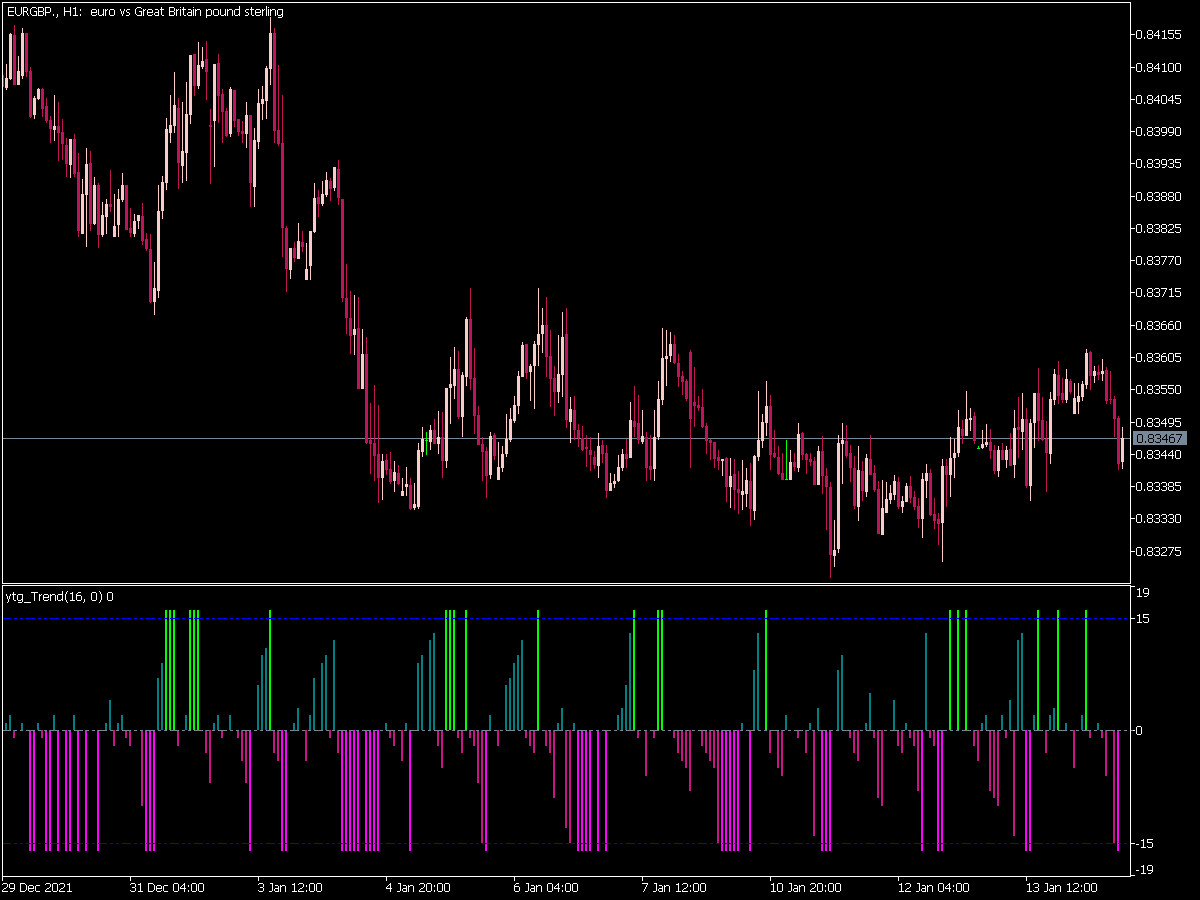Click the time label '3 Jan 12:00'
Screen dimensions: 1200x900
tap(290, 887)
